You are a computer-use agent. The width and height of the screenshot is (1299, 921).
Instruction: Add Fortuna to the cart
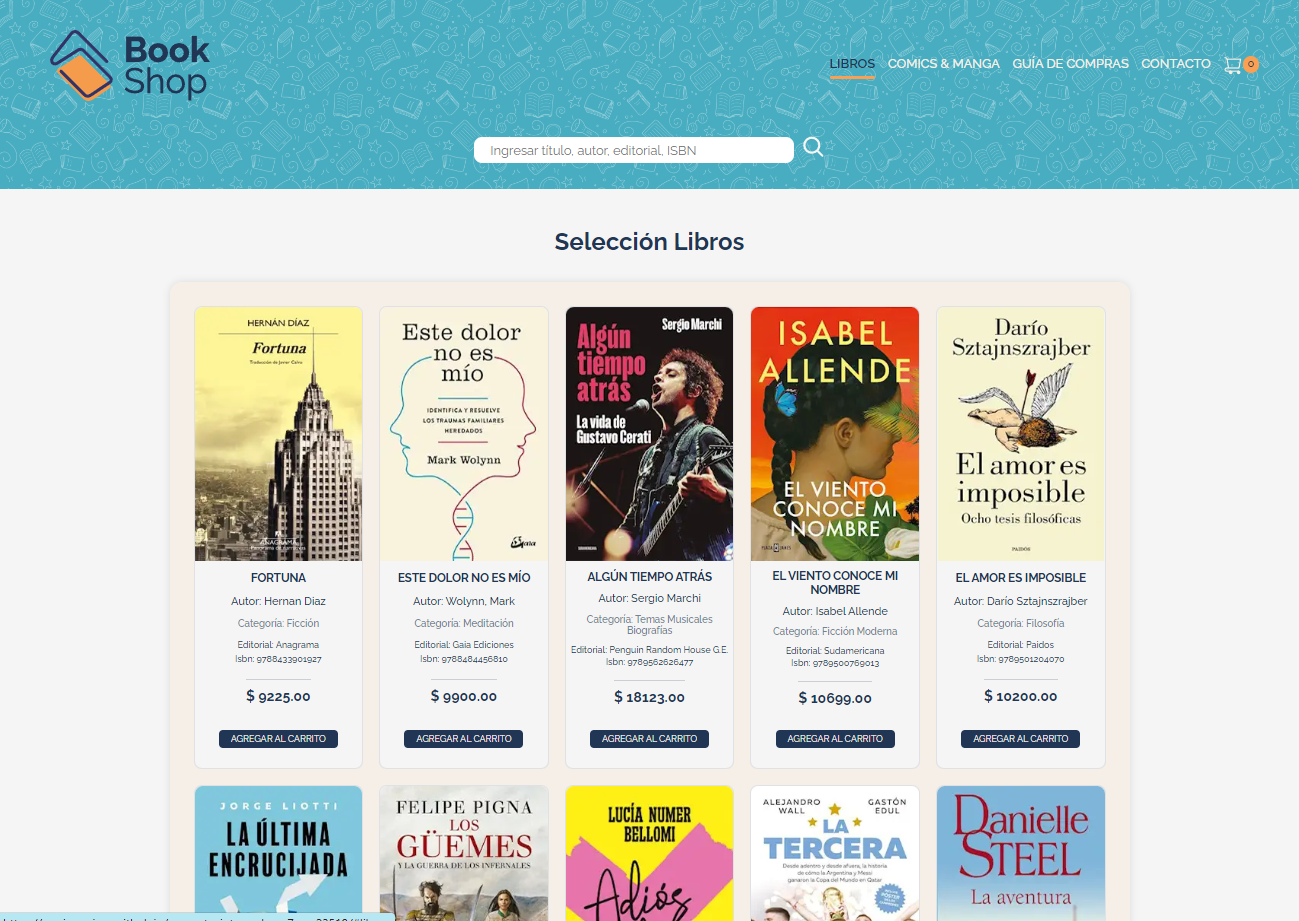pos(278,739)
